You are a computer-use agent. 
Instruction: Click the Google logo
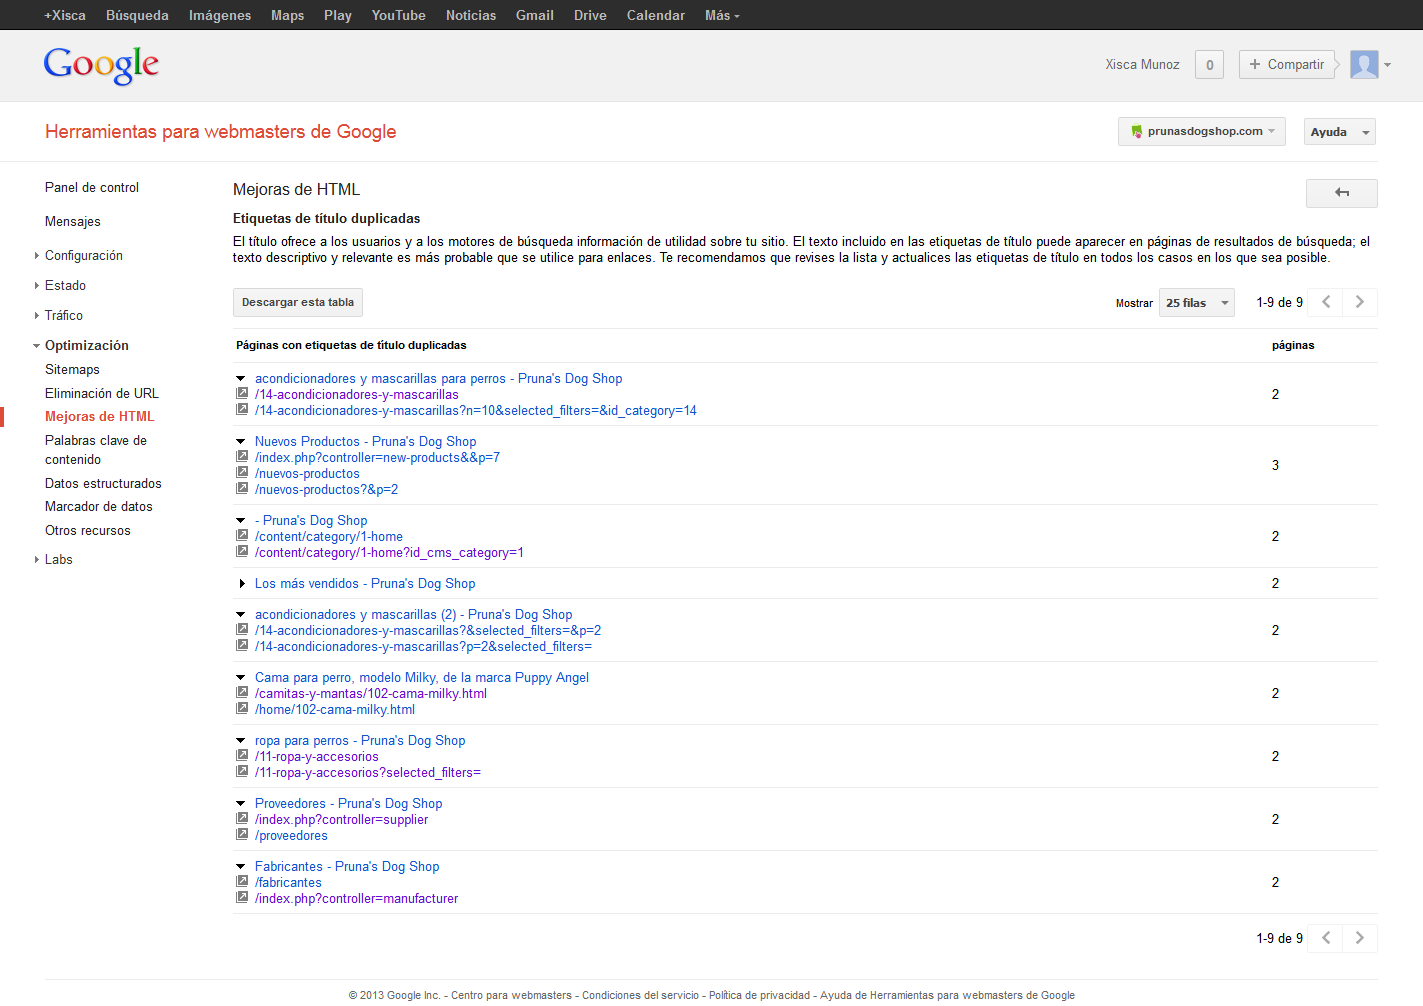tap(101, 65)
